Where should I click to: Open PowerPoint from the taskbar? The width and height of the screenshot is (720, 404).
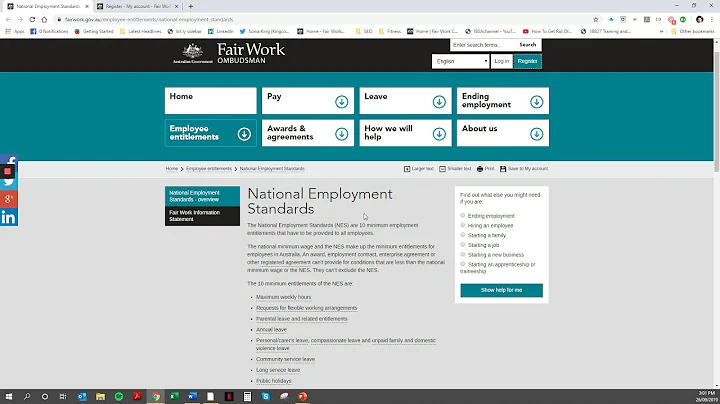[303, 396]
